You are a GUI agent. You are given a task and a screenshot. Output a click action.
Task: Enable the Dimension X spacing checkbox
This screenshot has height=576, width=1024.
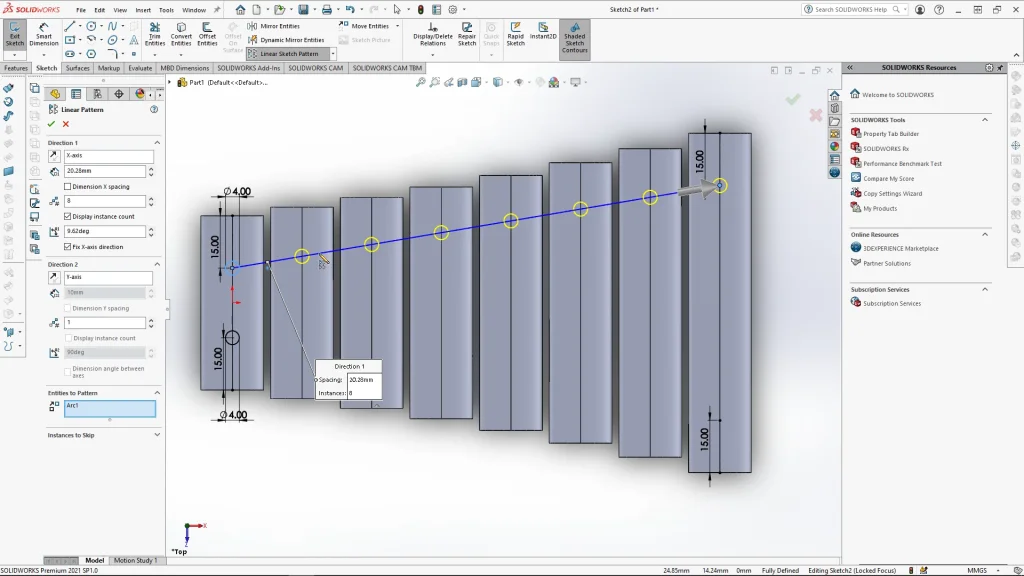pyautogui.click(x=68, y=187)
